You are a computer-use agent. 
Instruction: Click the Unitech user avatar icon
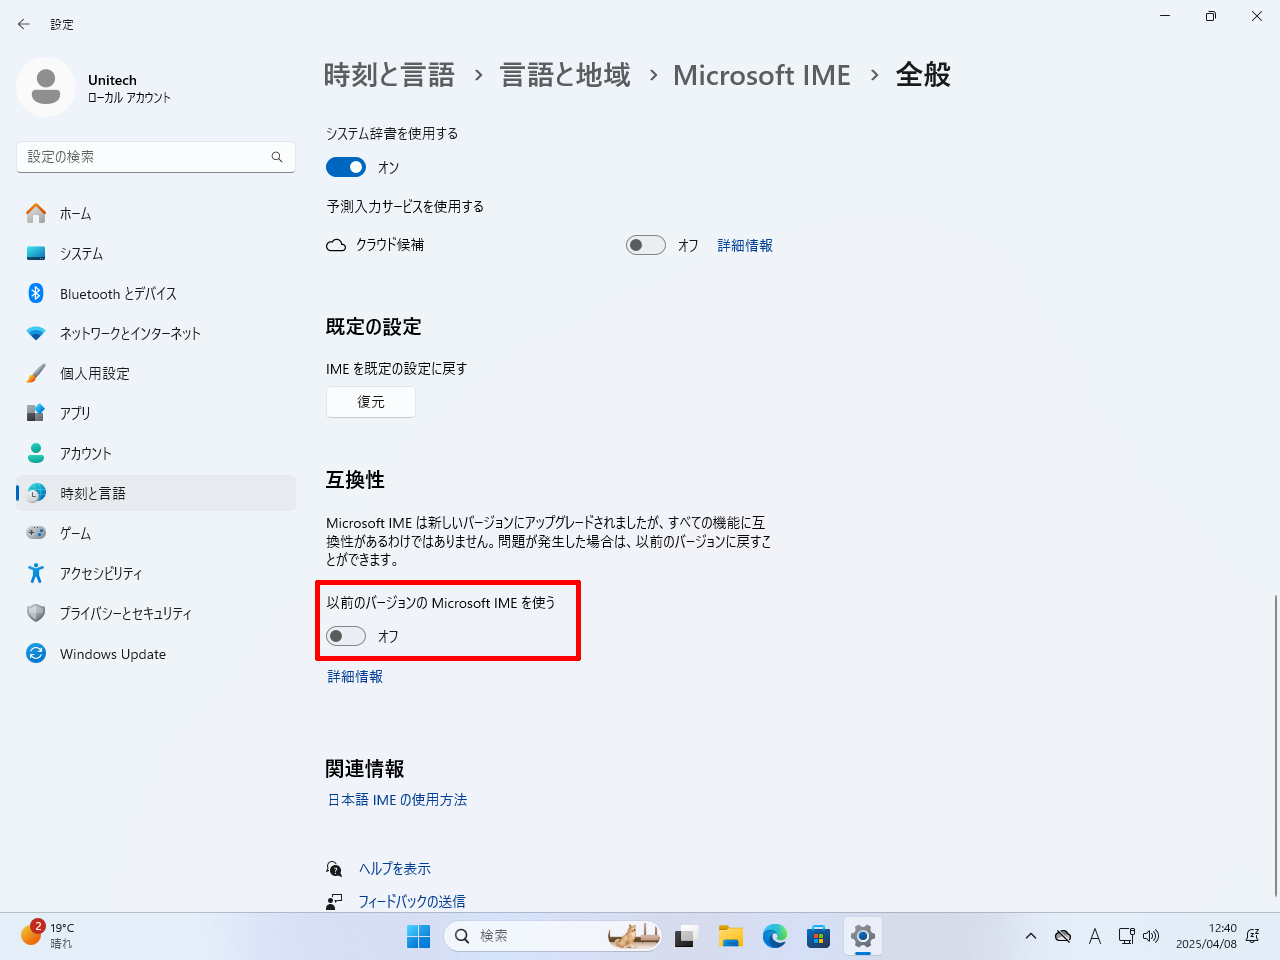click(x=46, y=87)
